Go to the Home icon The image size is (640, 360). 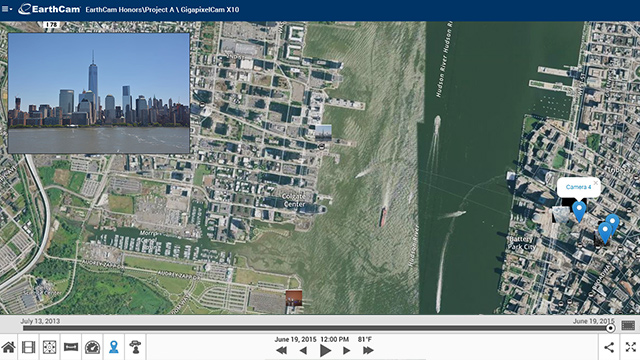8,347
